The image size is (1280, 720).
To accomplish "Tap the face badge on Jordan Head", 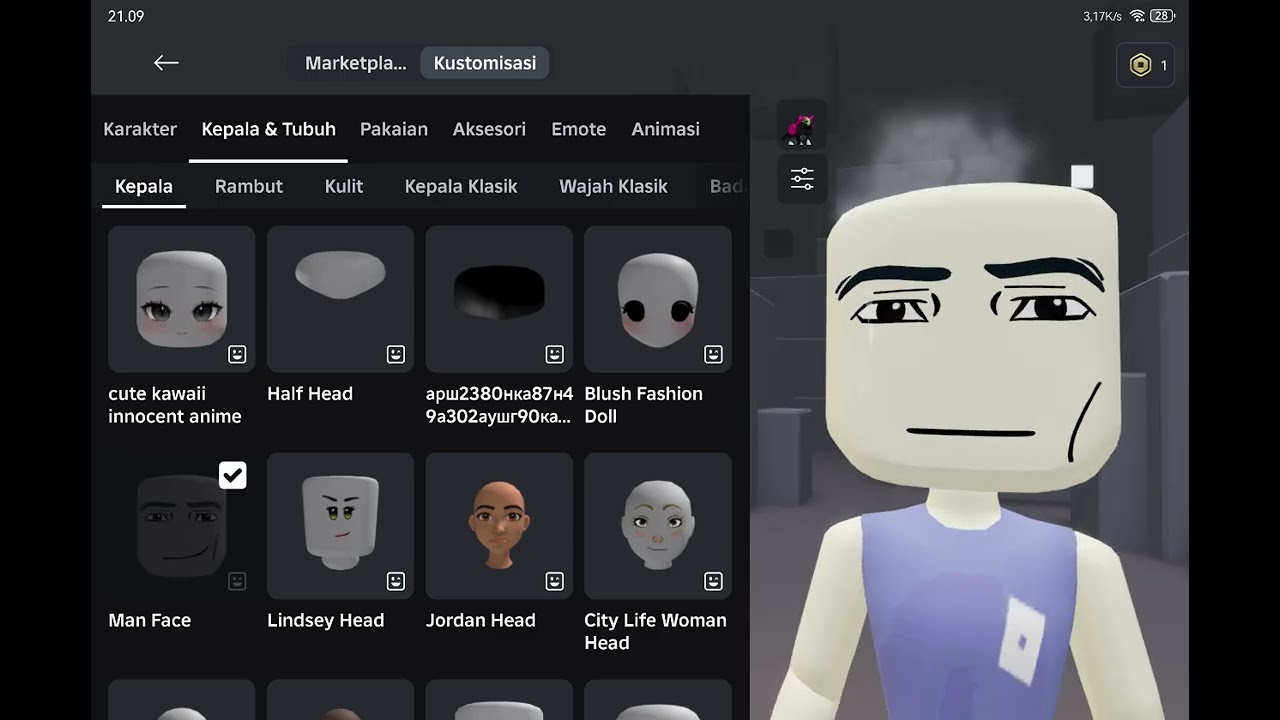I will click(555, 581).
